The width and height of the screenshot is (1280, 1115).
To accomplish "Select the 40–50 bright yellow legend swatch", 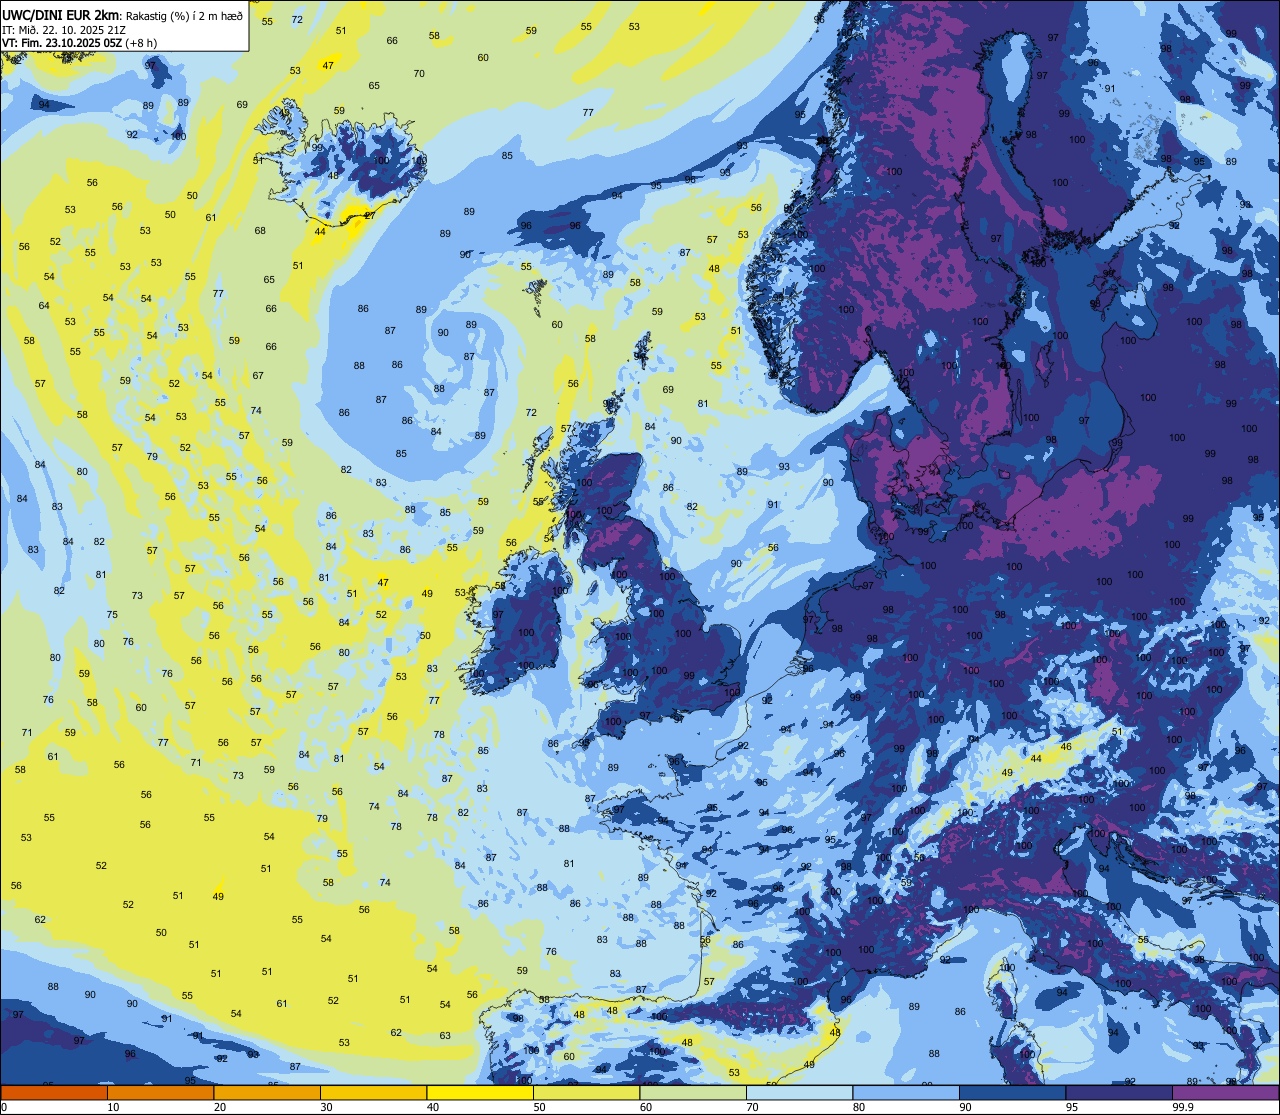I will pos(480,1093).
